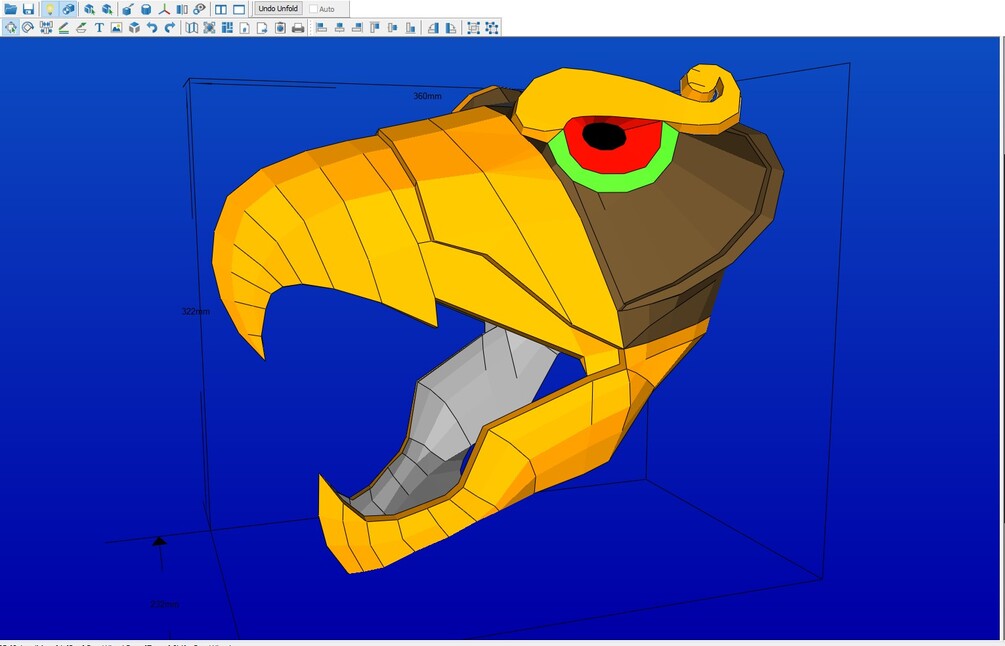
Task: Select the edge color paint tool
Action: 81,28
